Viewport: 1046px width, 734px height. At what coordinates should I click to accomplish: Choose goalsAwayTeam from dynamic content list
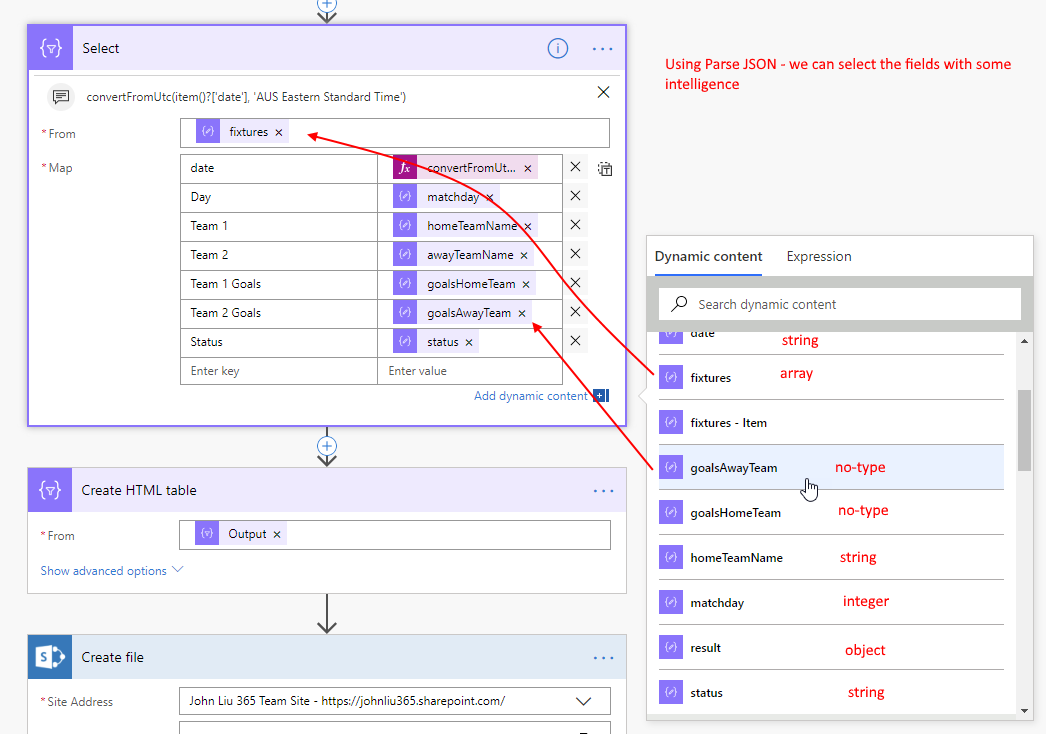point(733,468)
